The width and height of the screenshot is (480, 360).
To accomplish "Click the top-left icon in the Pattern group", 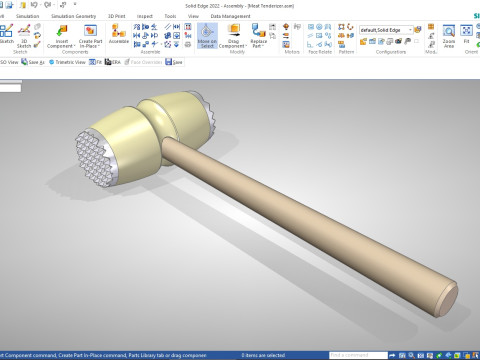I will pos(341,27).
